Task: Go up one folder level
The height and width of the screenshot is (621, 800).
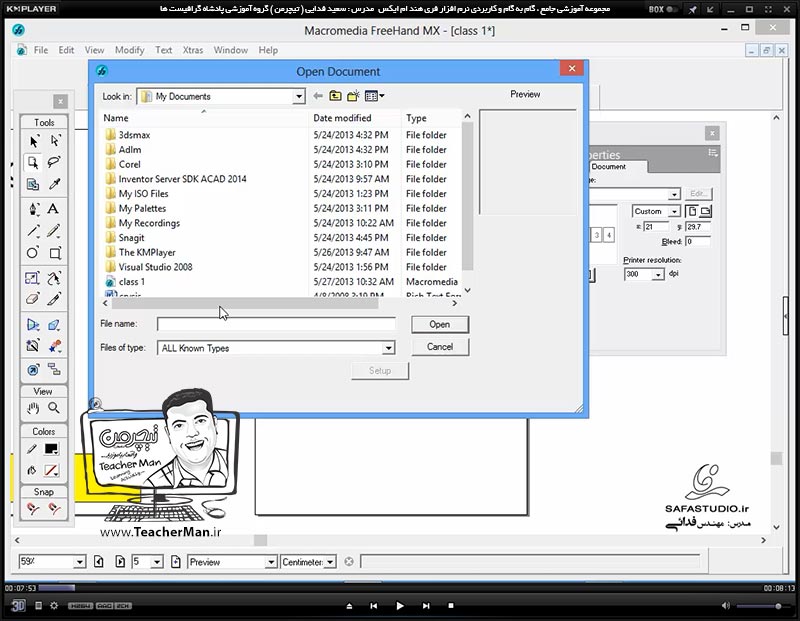Action: [x=335, y=96]
